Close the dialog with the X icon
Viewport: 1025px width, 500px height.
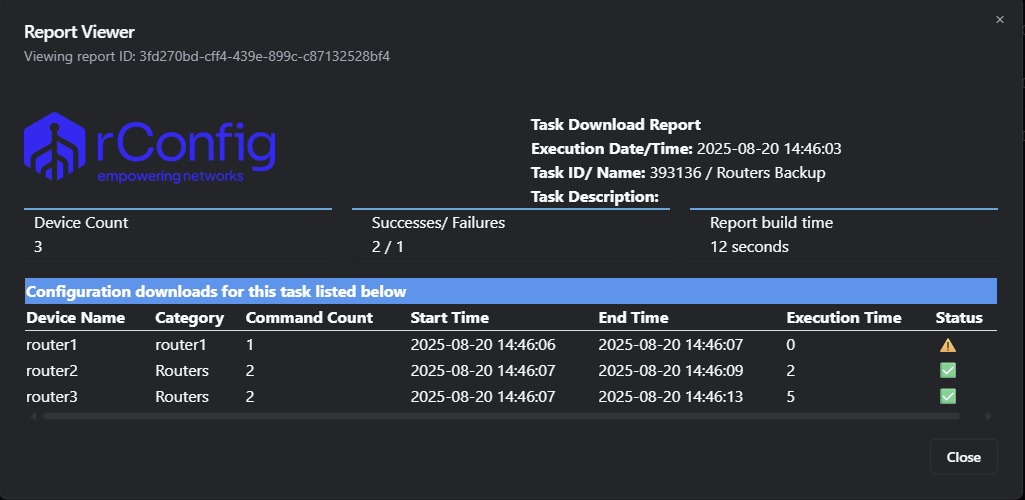click(999, 20)
